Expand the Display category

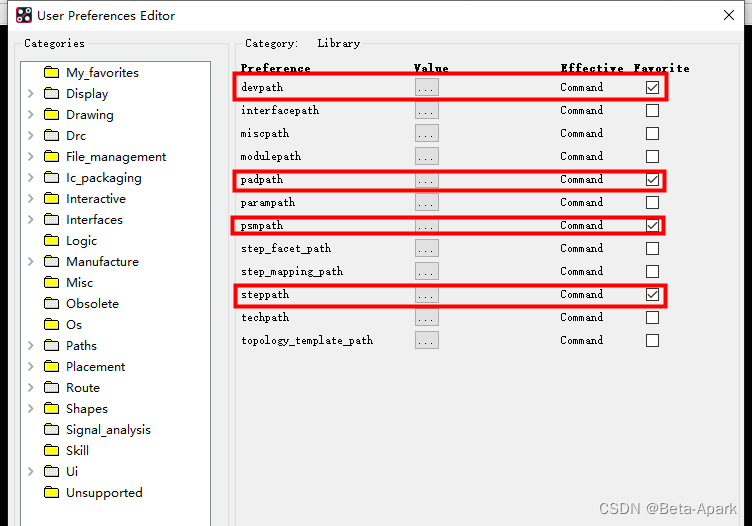(31, 94)
